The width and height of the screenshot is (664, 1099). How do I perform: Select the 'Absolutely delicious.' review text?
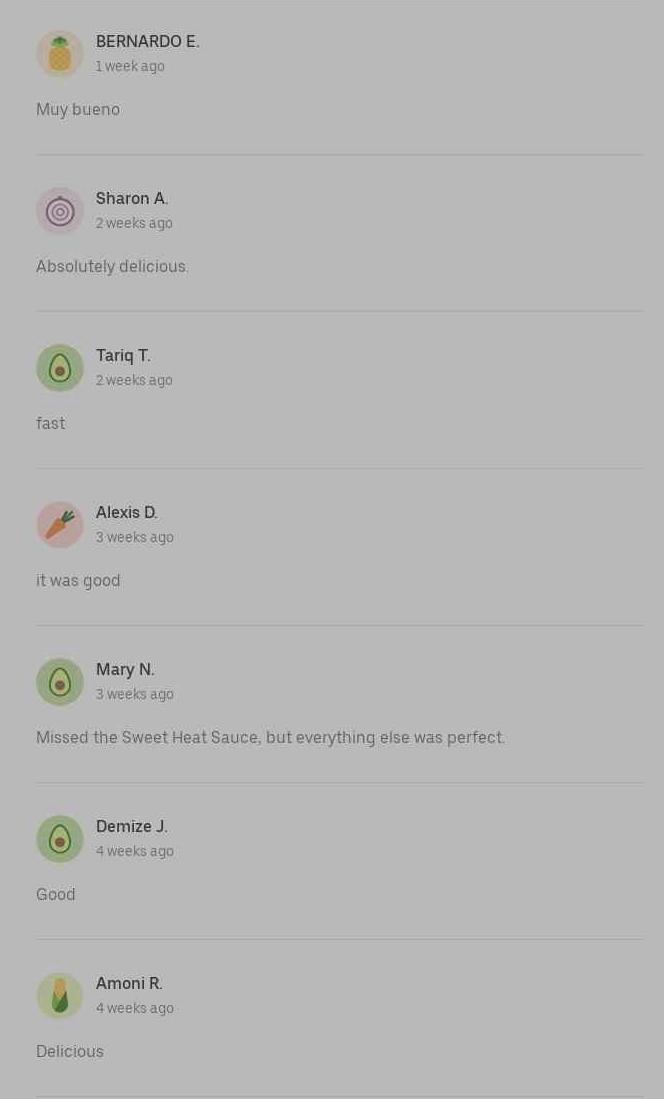click(x=112, y=266)
